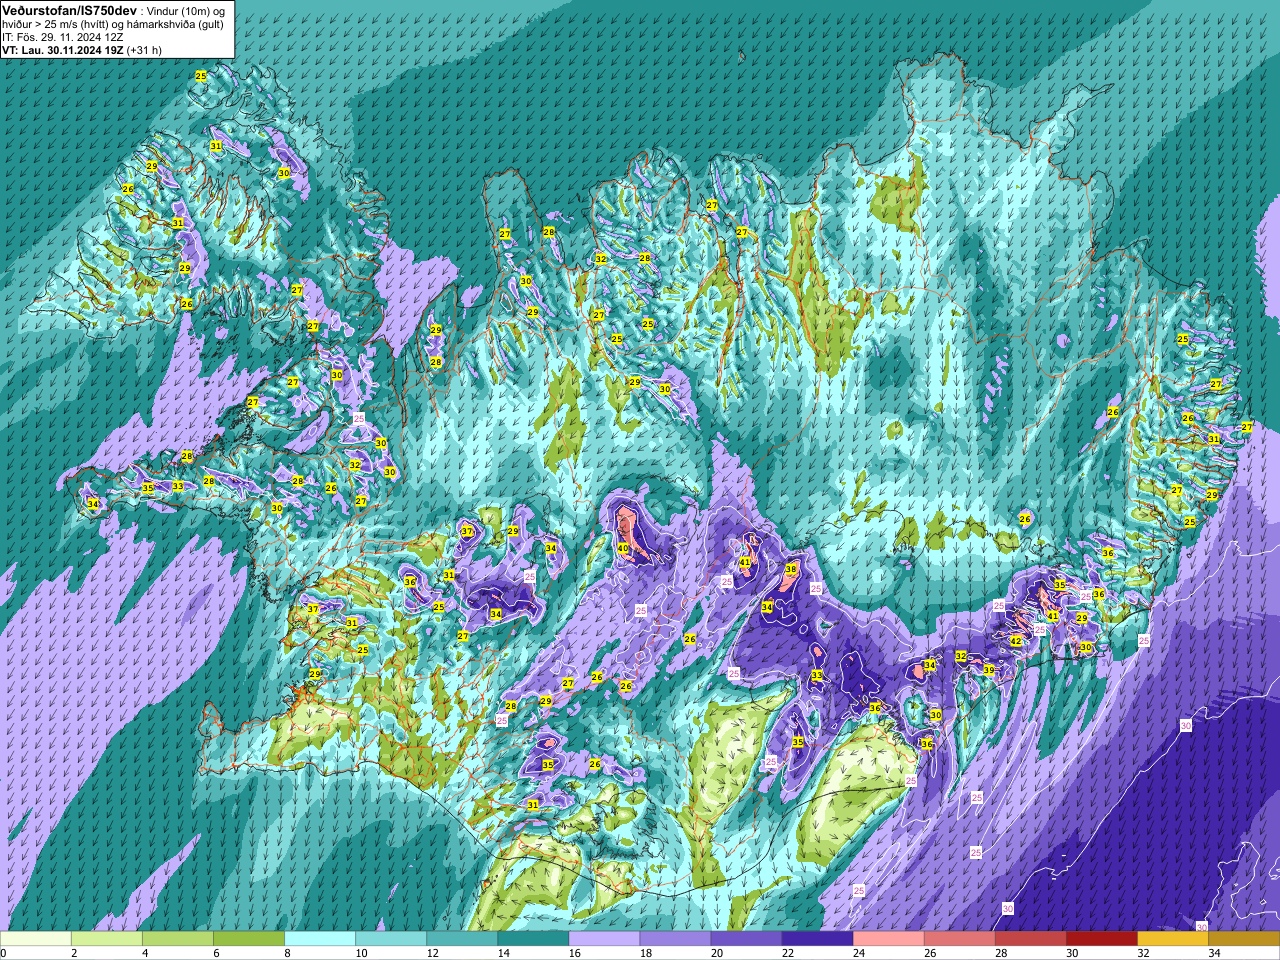The image size is (1280, 960).
Task: Click the 14–16 m/s dark teal legend swatch
Action: (533, 939)
